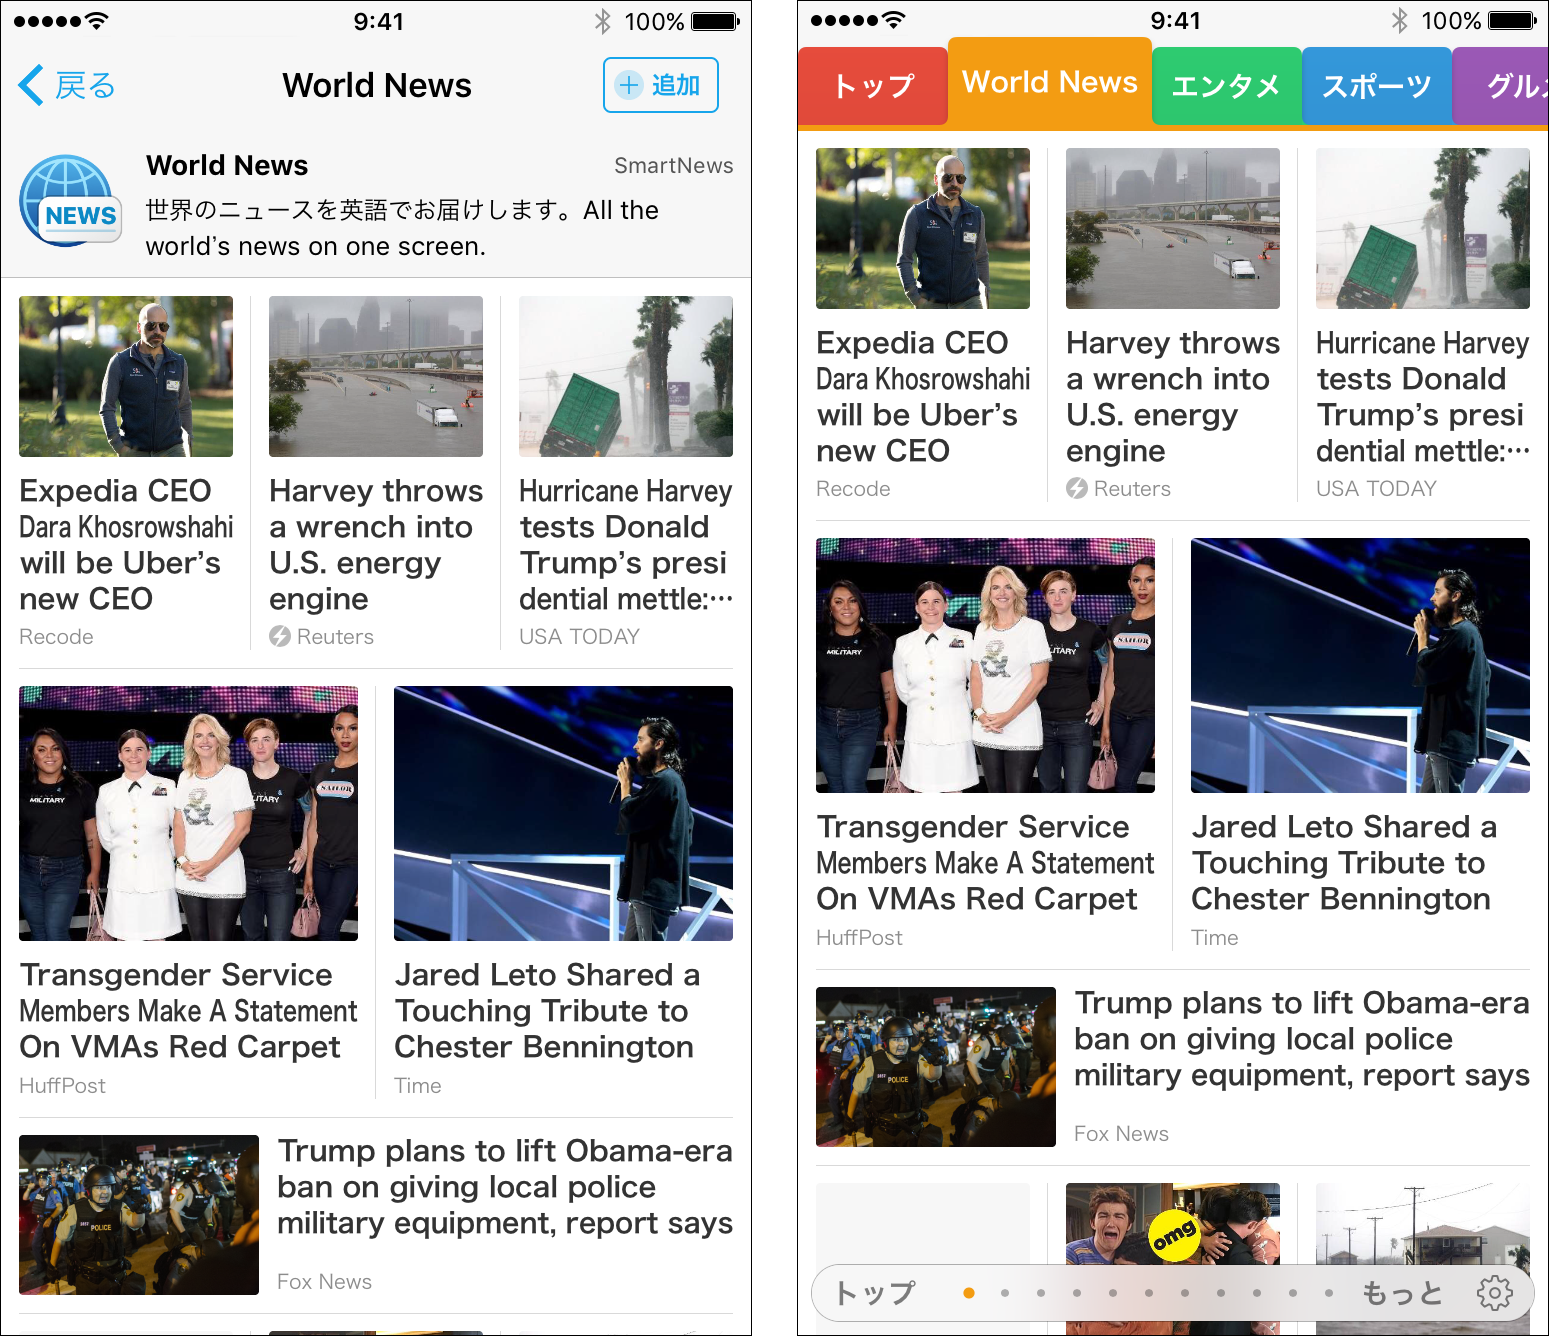The height and width of the screenshot is (1336, 1550).
Task: Open Expedia CEO photo in the right screen
Action: (923, 228)
